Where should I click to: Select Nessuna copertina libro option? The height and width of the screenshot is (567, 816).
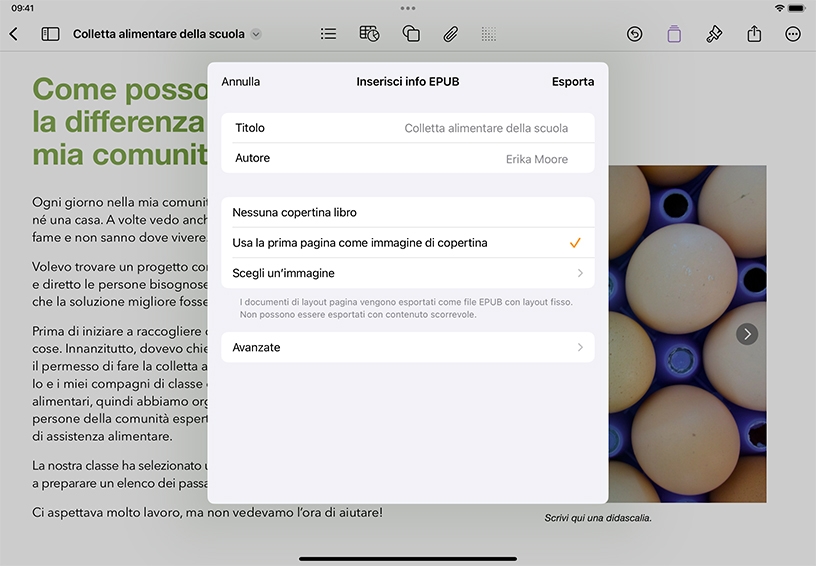(x=408, y=212)
